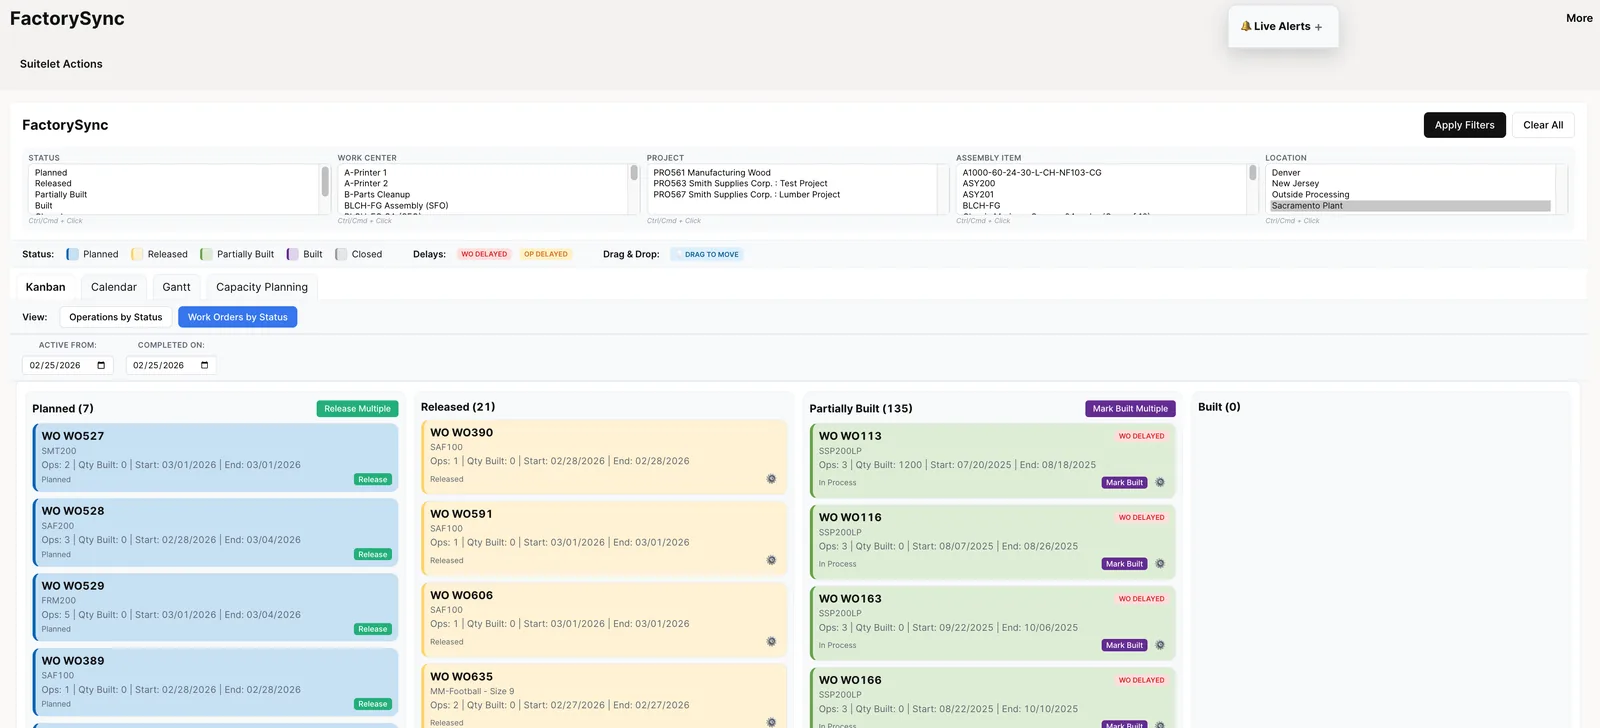
Task: Select Released in Status filter list
Action: (x=174, y=184)
